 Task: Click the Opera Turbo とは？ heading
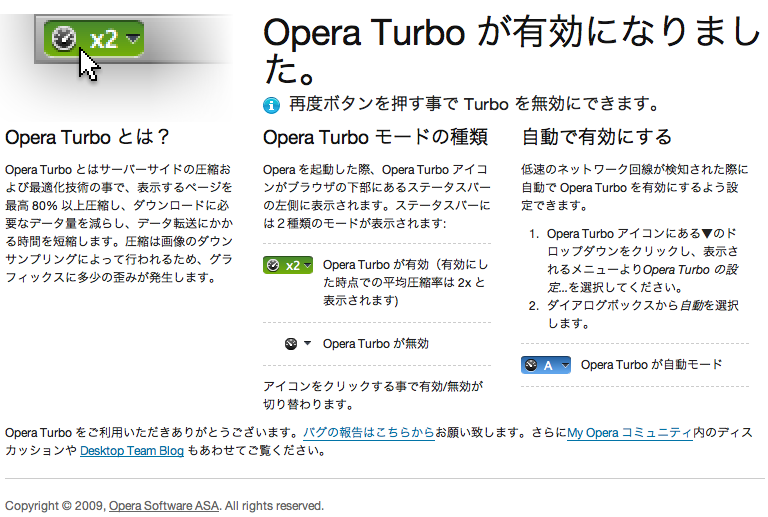[87, 137]
